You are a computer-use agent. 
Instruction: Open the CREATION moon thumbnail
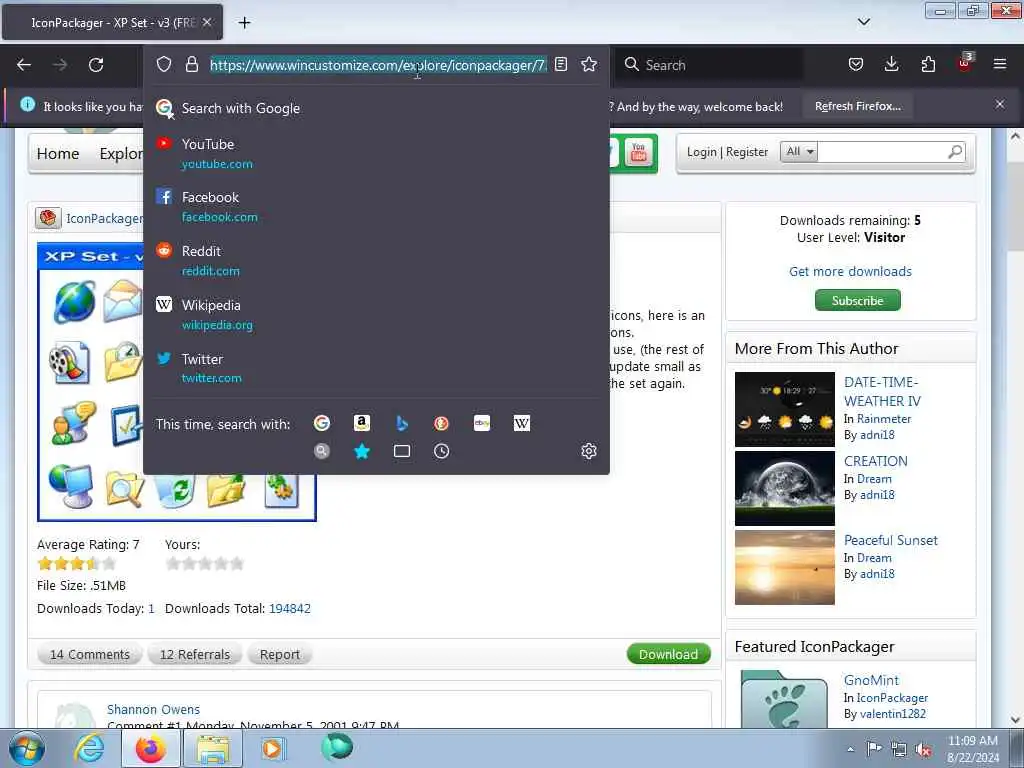tap(784, 488)
